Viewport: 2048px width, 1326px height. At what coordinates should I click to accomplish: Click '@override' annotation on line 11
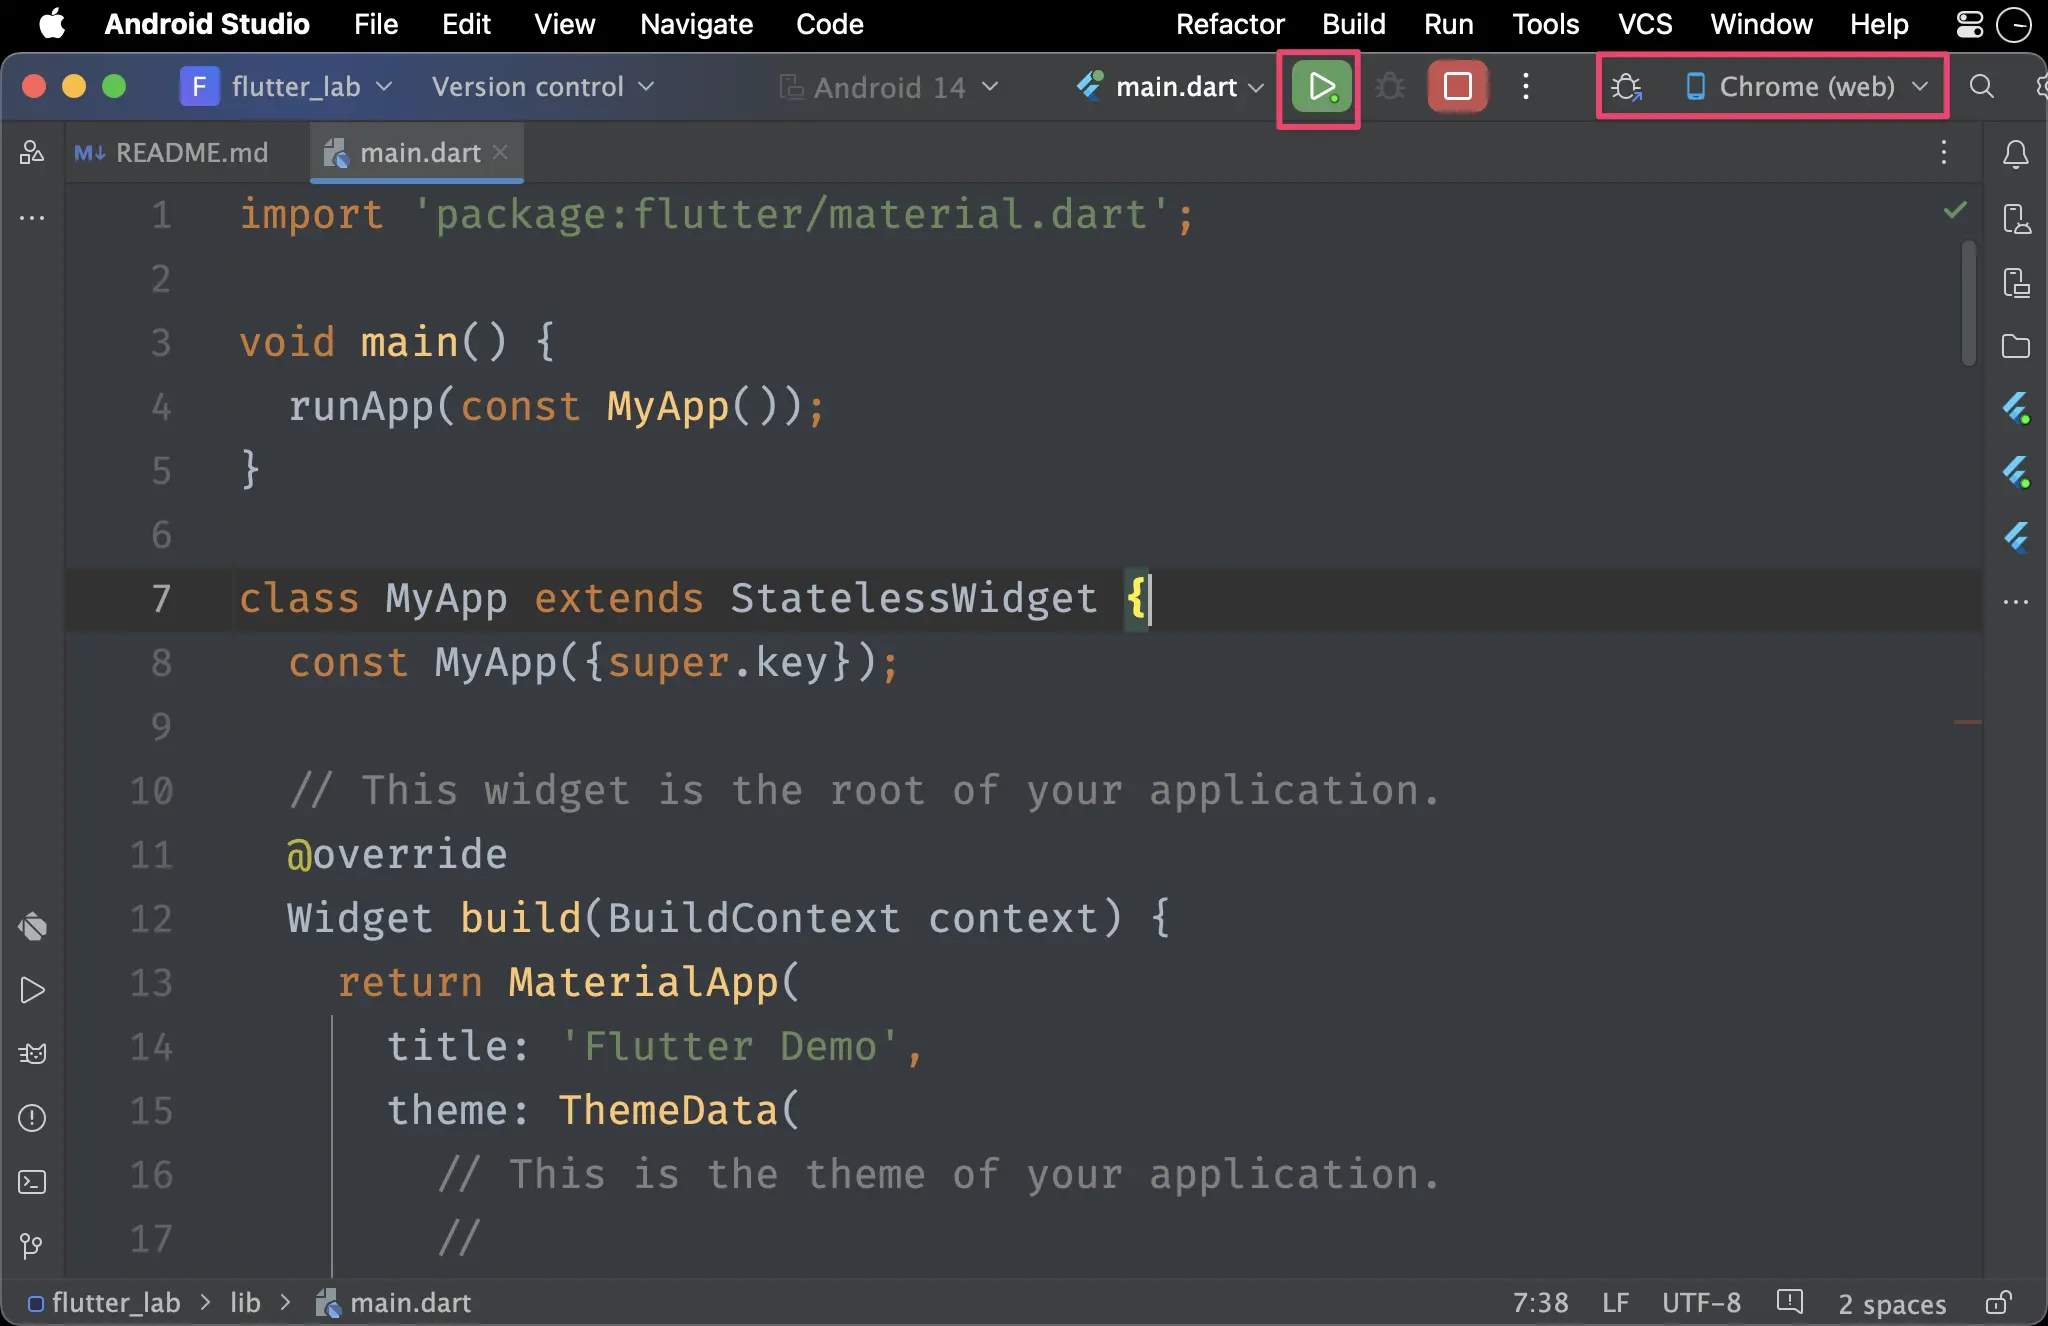click(x=397, y=854)
